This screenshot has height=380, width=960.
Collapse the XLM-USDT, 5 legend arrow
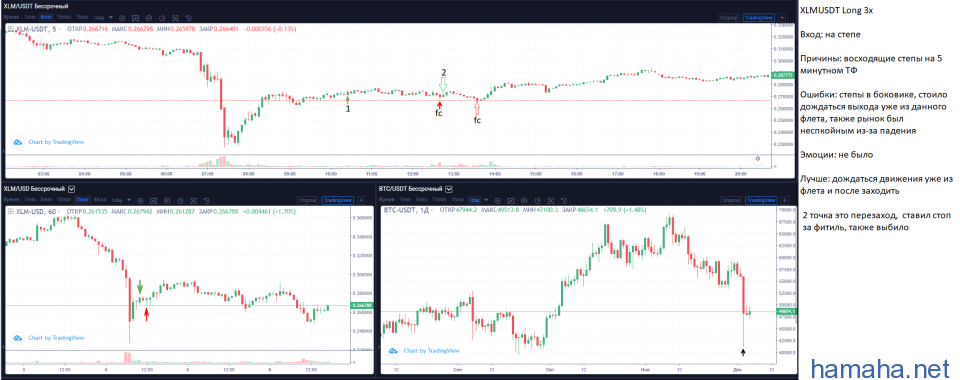59,29
